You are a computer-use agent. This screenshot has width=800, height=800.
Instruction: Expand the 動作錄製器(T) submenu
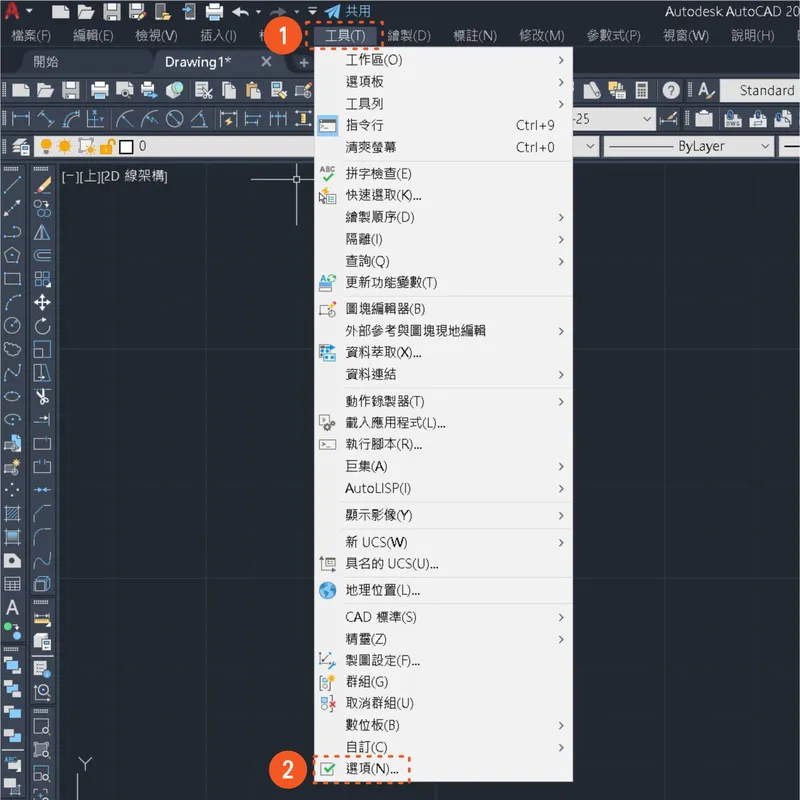[x=443, y=402]
